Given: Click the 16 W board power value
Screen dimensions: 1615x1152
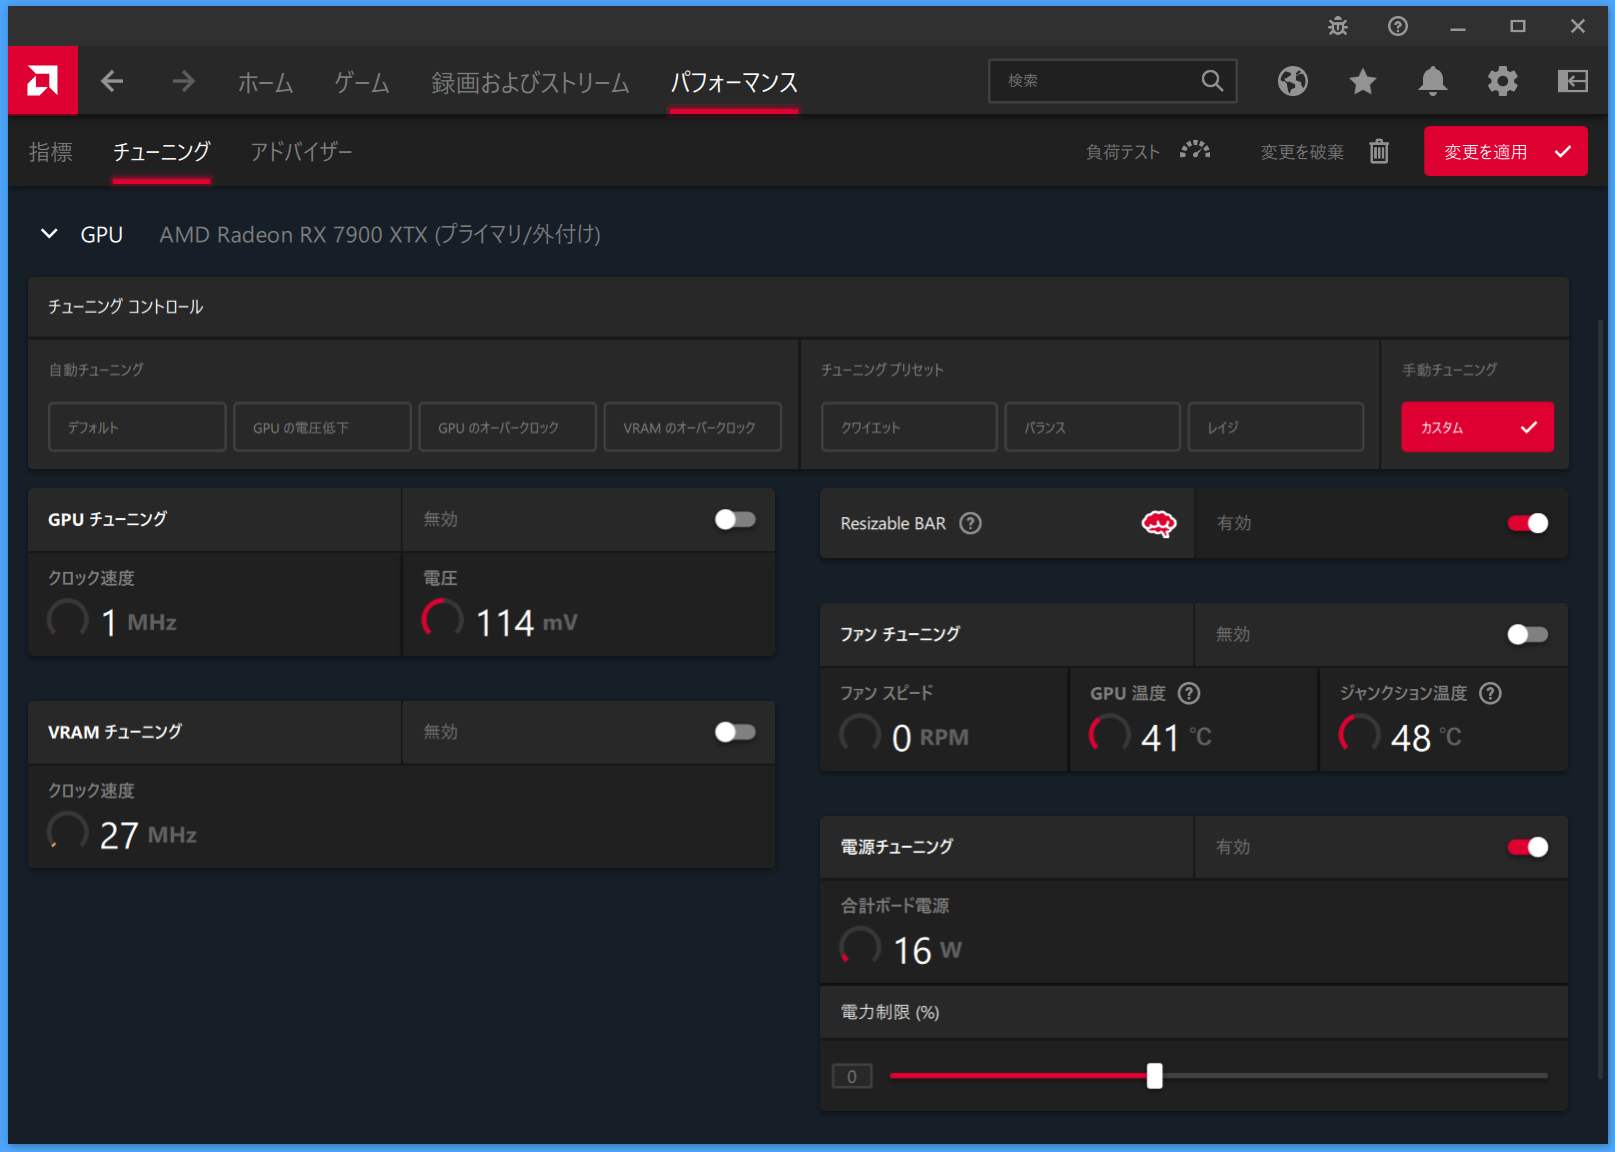Looking at the screenshot, I should (x=927, y=950).
